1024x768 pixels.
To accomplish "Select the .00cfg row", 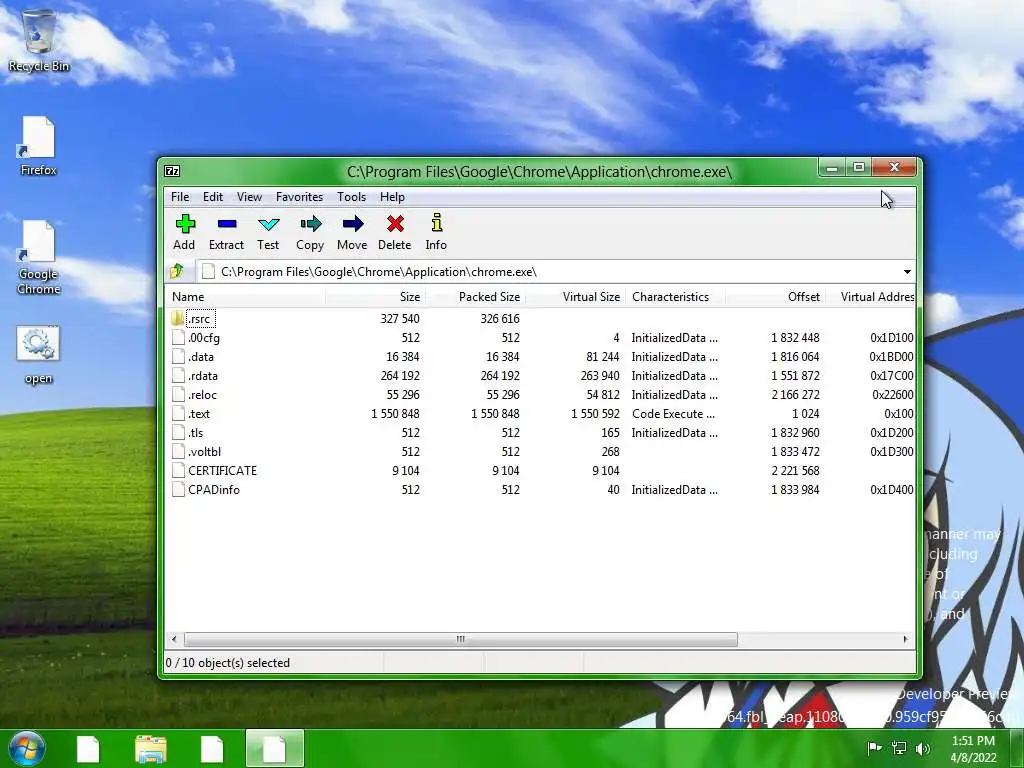I will (541, 338).
